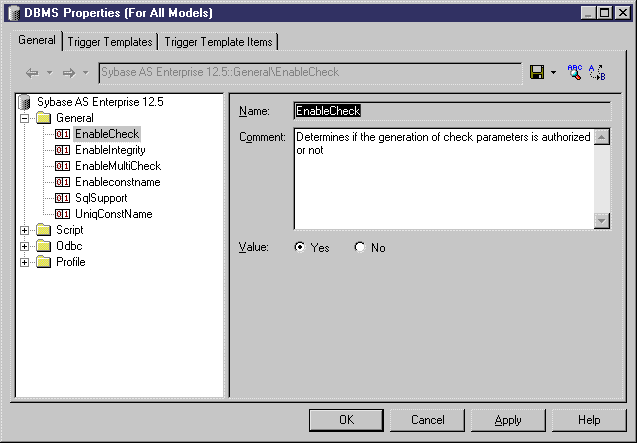Image resolution: width=637 pixels, height=443 pixels.
Task: Select the Yes radio button
Action: (x=300, y=247)
